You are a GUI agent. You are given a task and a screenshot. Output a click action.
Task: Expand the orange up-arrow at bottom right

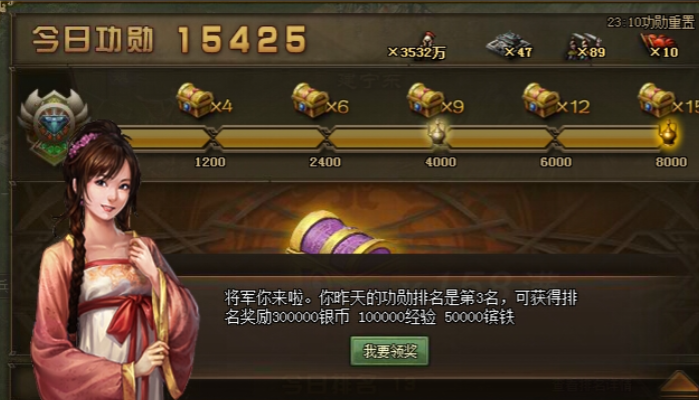click(679, 383)
